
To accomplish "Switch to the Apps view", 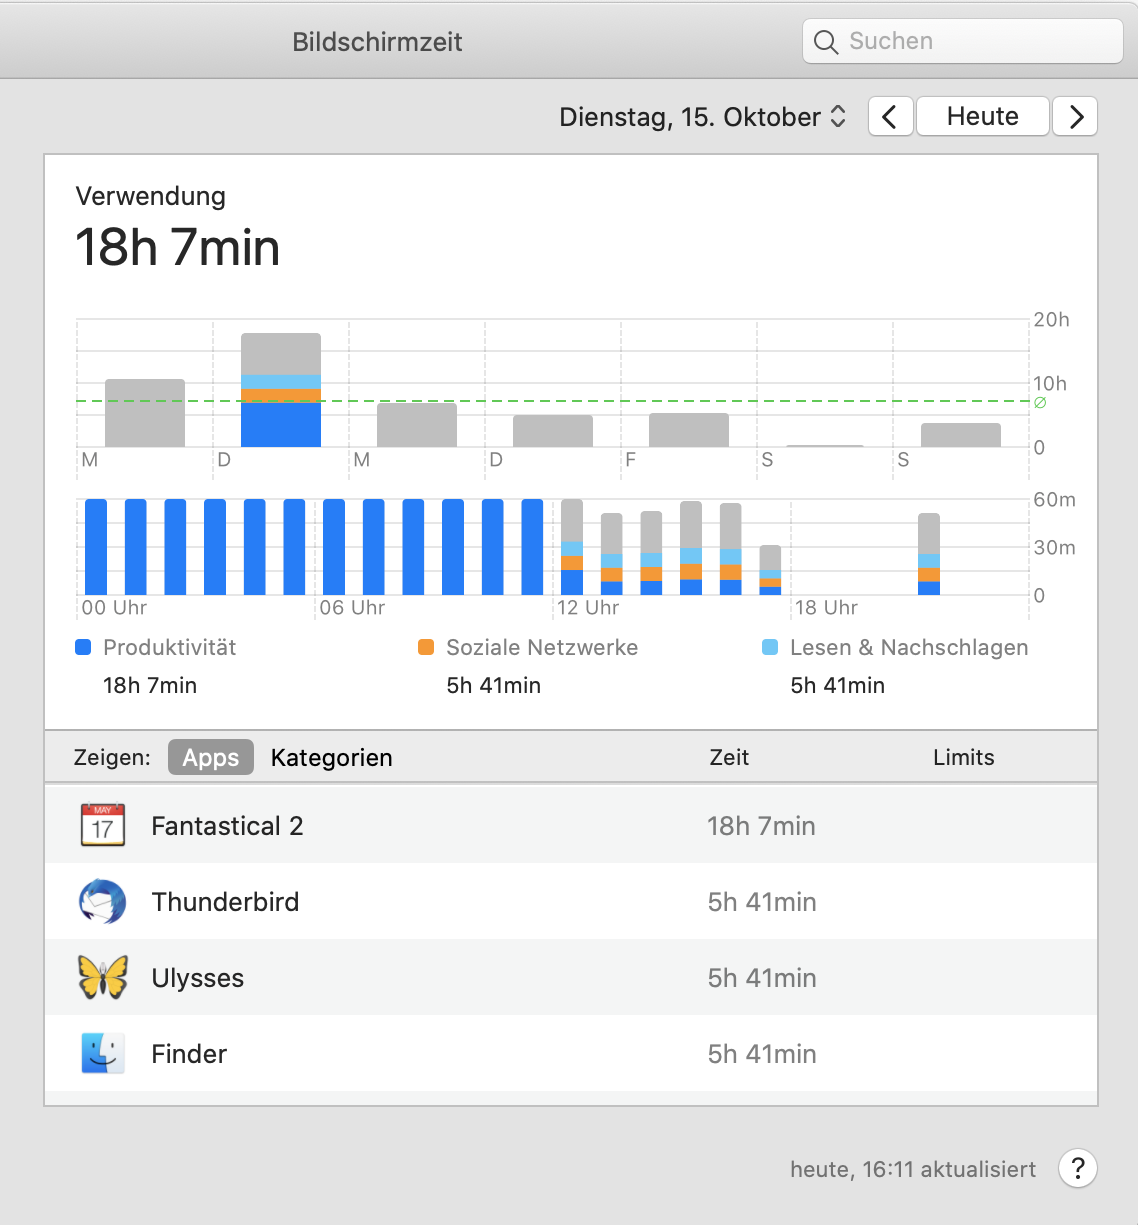I will (x=211, y=757).
